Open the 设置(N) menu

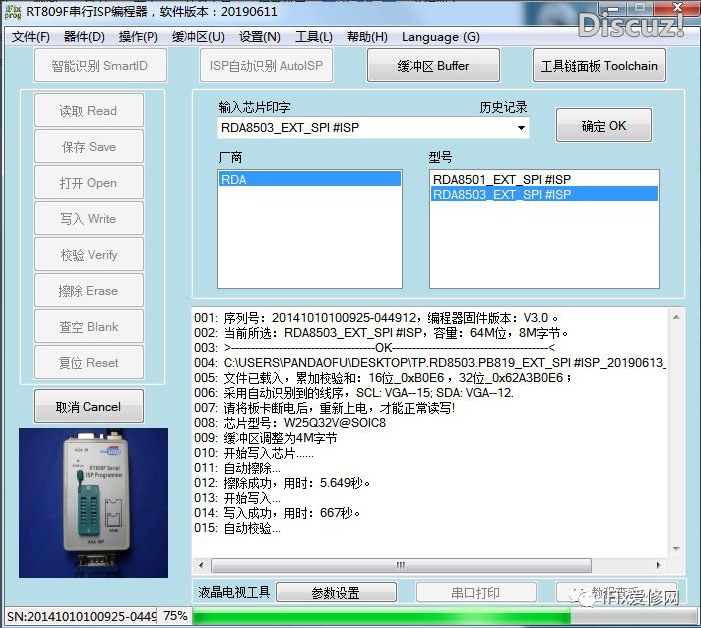[259, 37]
